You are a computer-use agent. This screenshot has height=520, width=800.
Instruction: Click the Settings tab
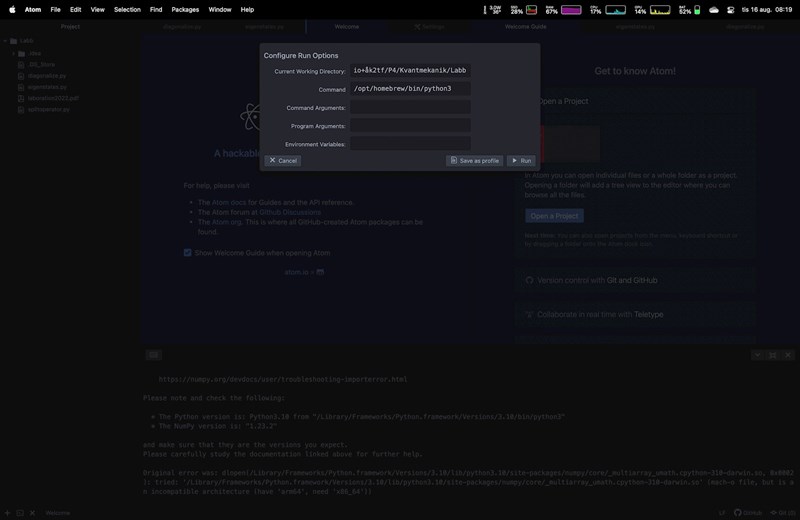point(431,27)
